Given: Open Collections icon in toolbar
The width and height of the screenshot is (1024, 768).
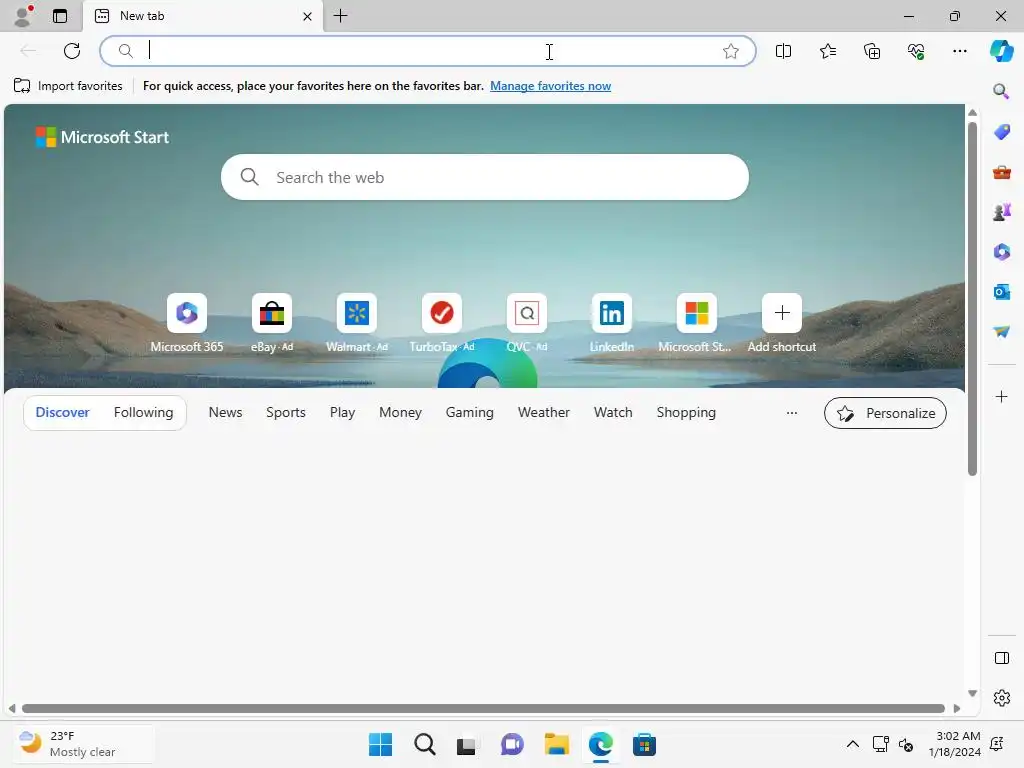Looking at the screenshot, I should tap(872, 51).
